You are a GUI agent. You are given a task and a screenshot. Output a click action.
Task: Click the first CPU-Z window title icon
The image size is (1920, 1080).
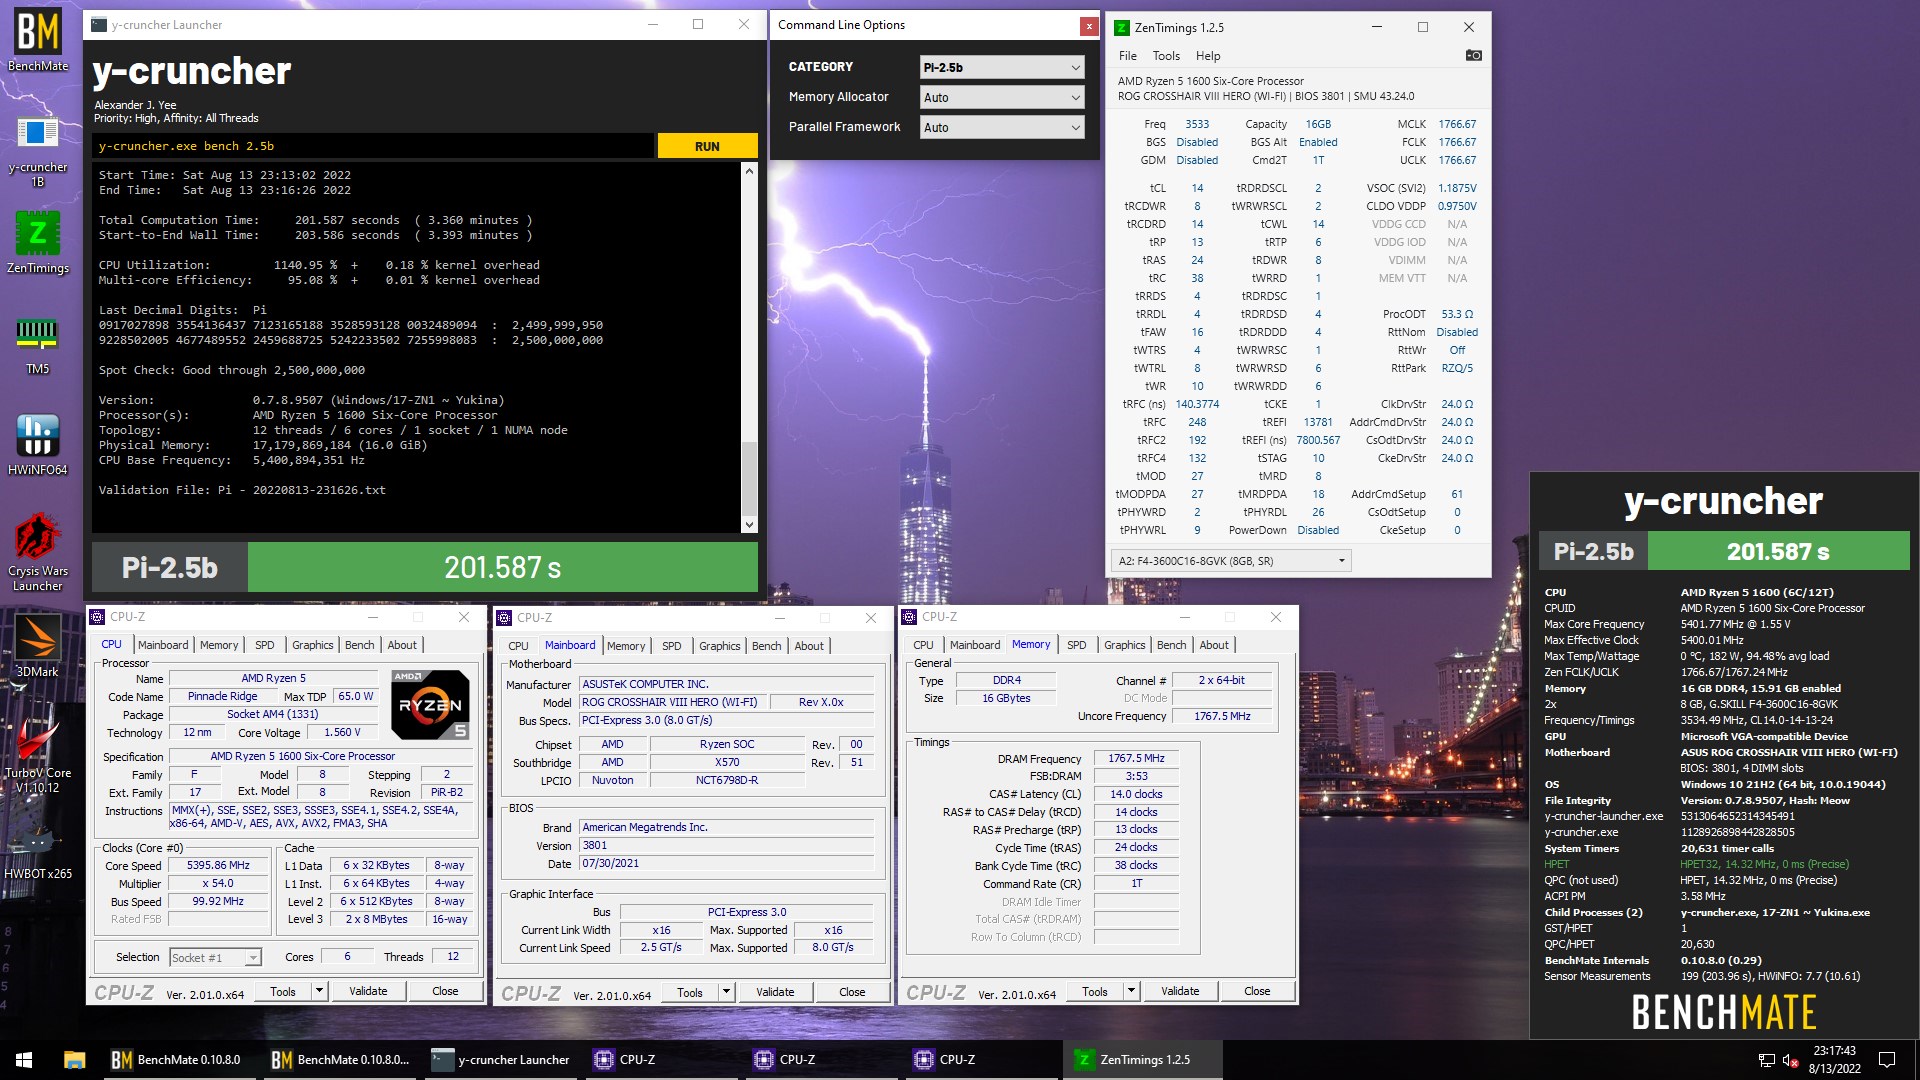point(97,617)
